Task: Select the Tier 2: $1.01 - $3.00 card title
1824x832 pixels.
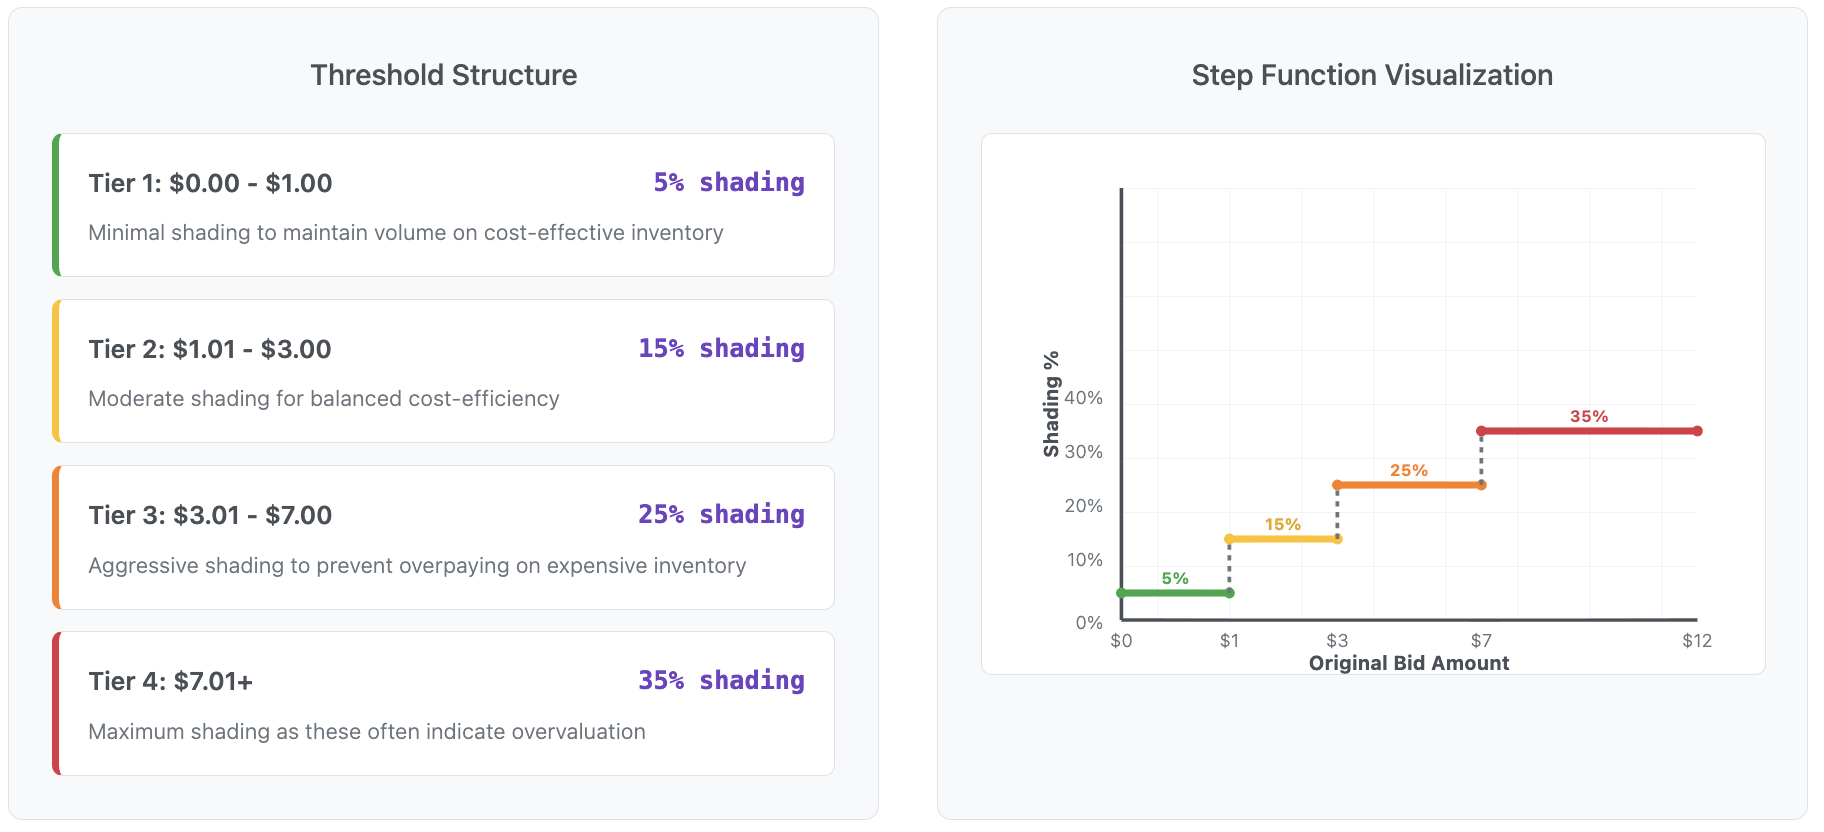Action: [x=209, y=350]
